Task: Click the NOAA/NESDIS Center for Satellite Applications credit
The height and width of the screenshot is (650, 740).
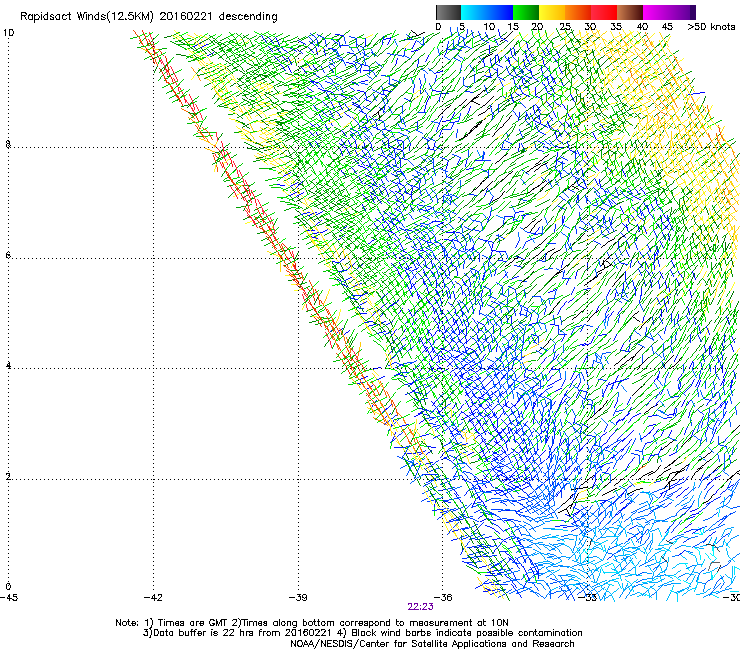Action: click(432, 644)
